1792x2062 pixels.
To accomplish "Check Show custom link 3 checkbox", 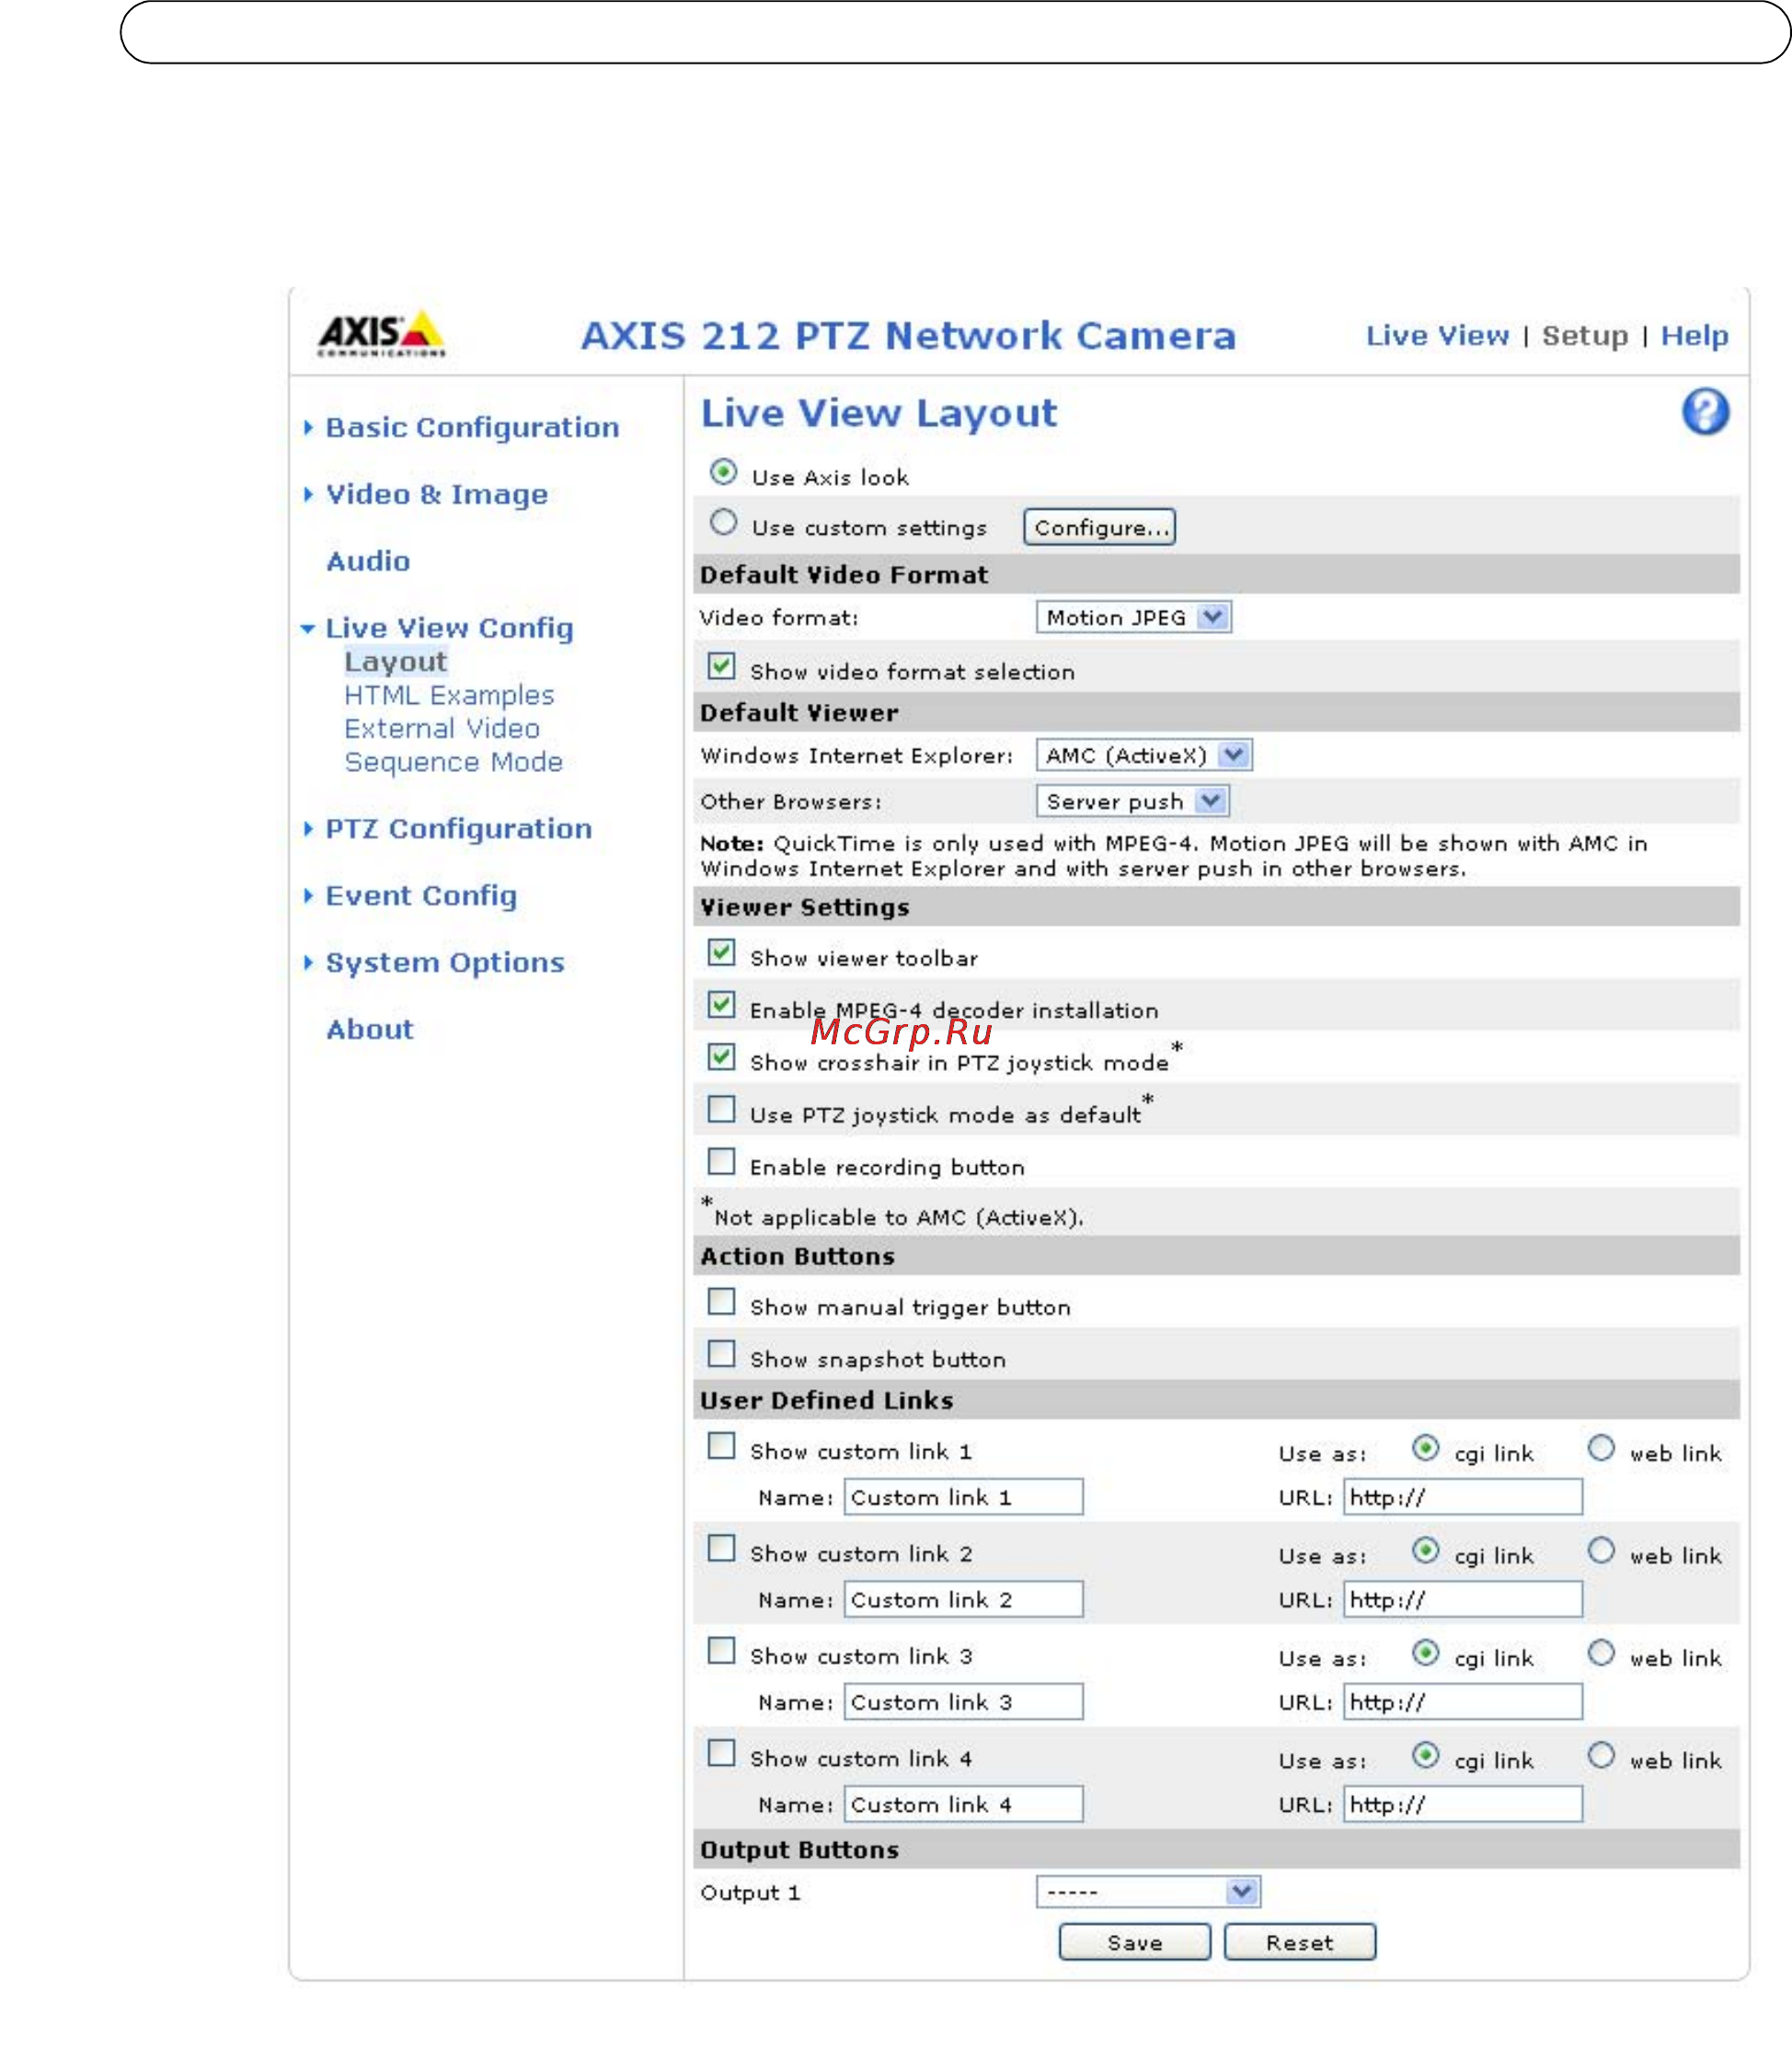I will pyautogui.click(x=721, y=1651).
